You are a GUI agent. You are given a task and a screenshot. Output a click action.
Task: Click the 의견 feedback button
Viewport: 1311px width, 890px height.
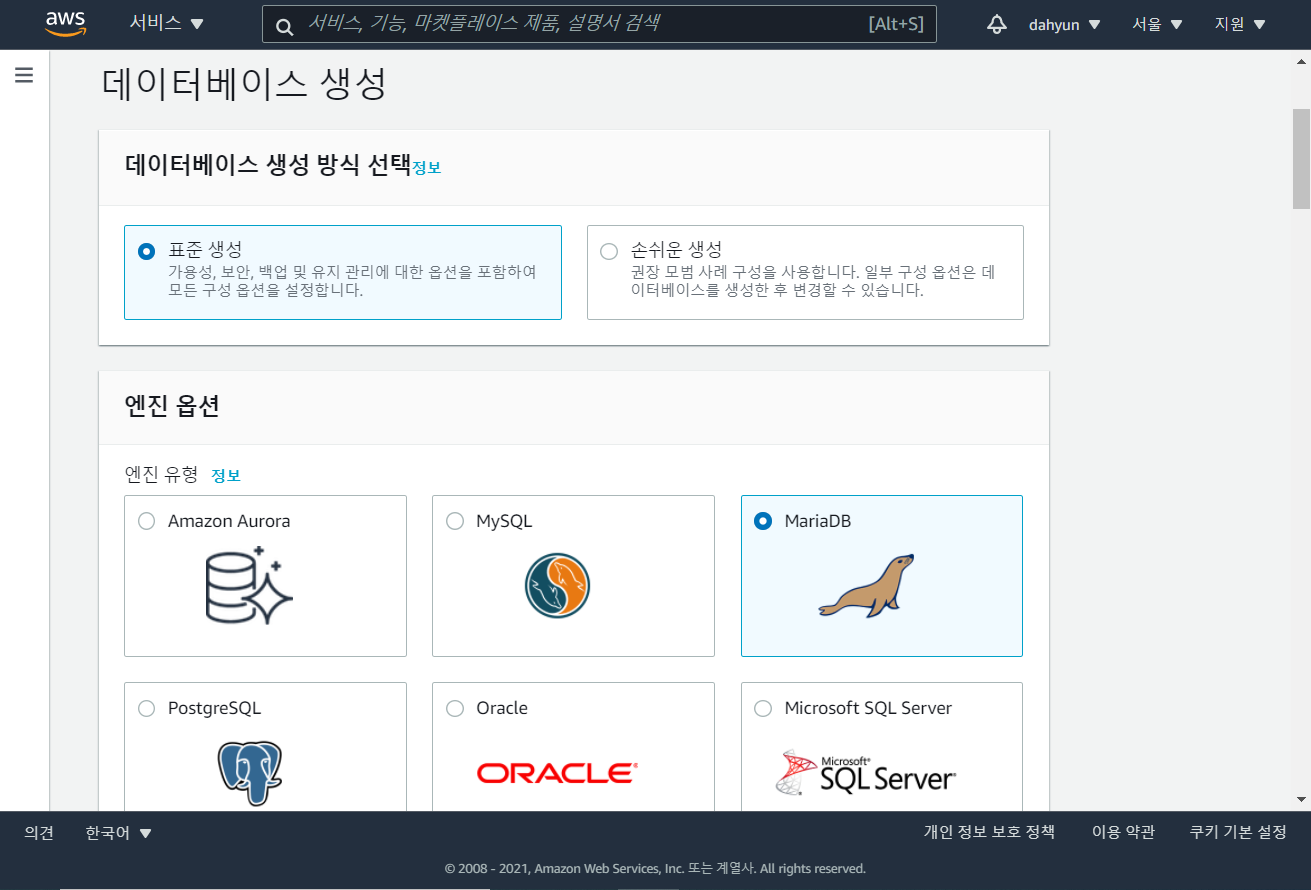click(x=39, y=833)
